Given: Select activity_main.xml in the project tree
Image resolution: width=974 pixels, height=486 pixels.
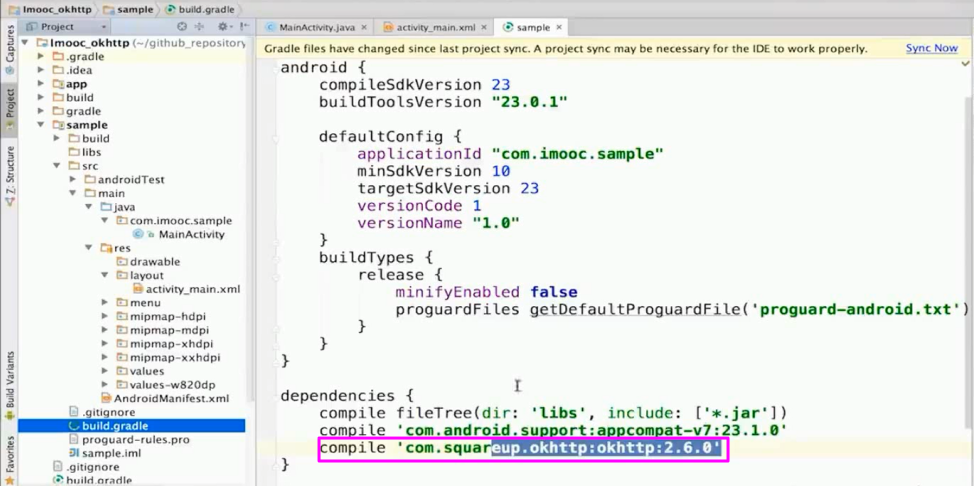Looking at the screenshot, I should coord(193,289).
